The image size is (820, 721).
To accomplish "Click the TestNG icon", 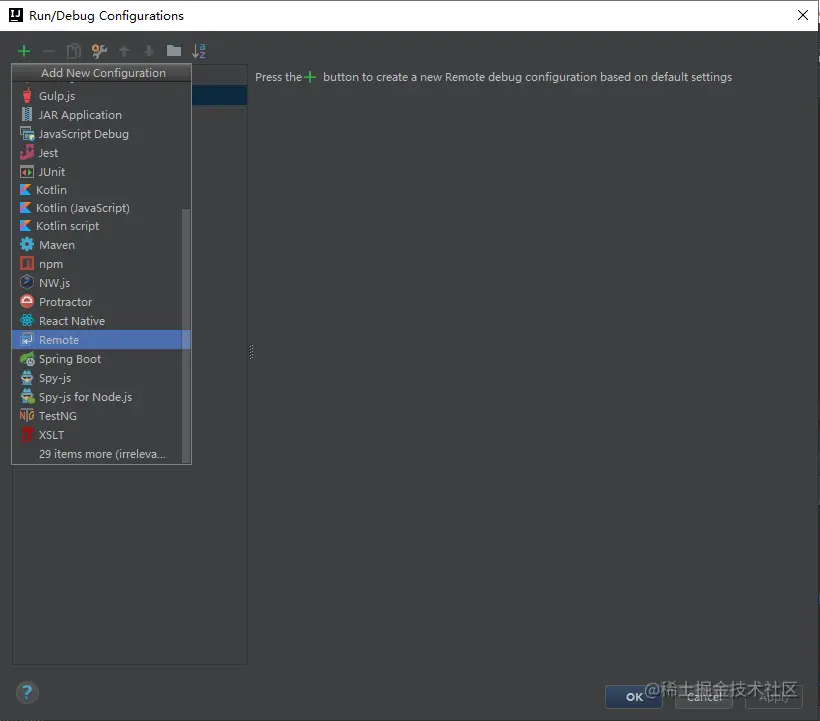I will [x=27, y=416].
